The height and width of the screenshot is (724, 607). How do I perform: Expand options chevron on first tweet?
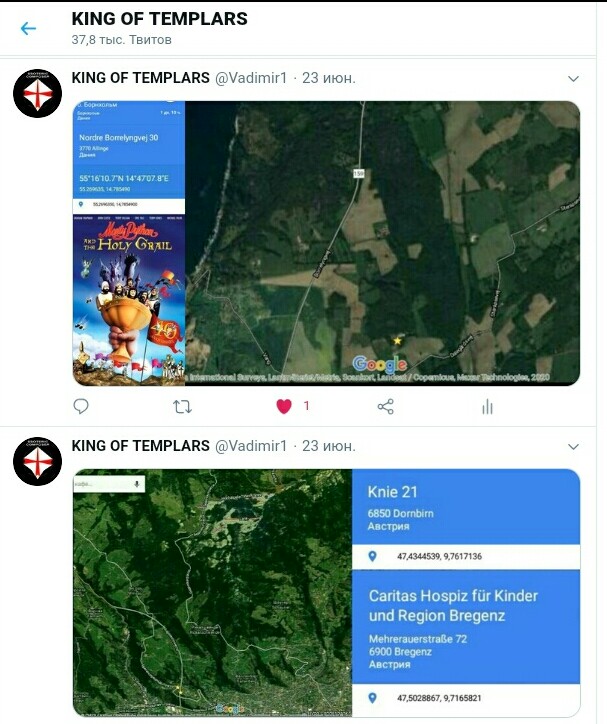coord(573,78)
